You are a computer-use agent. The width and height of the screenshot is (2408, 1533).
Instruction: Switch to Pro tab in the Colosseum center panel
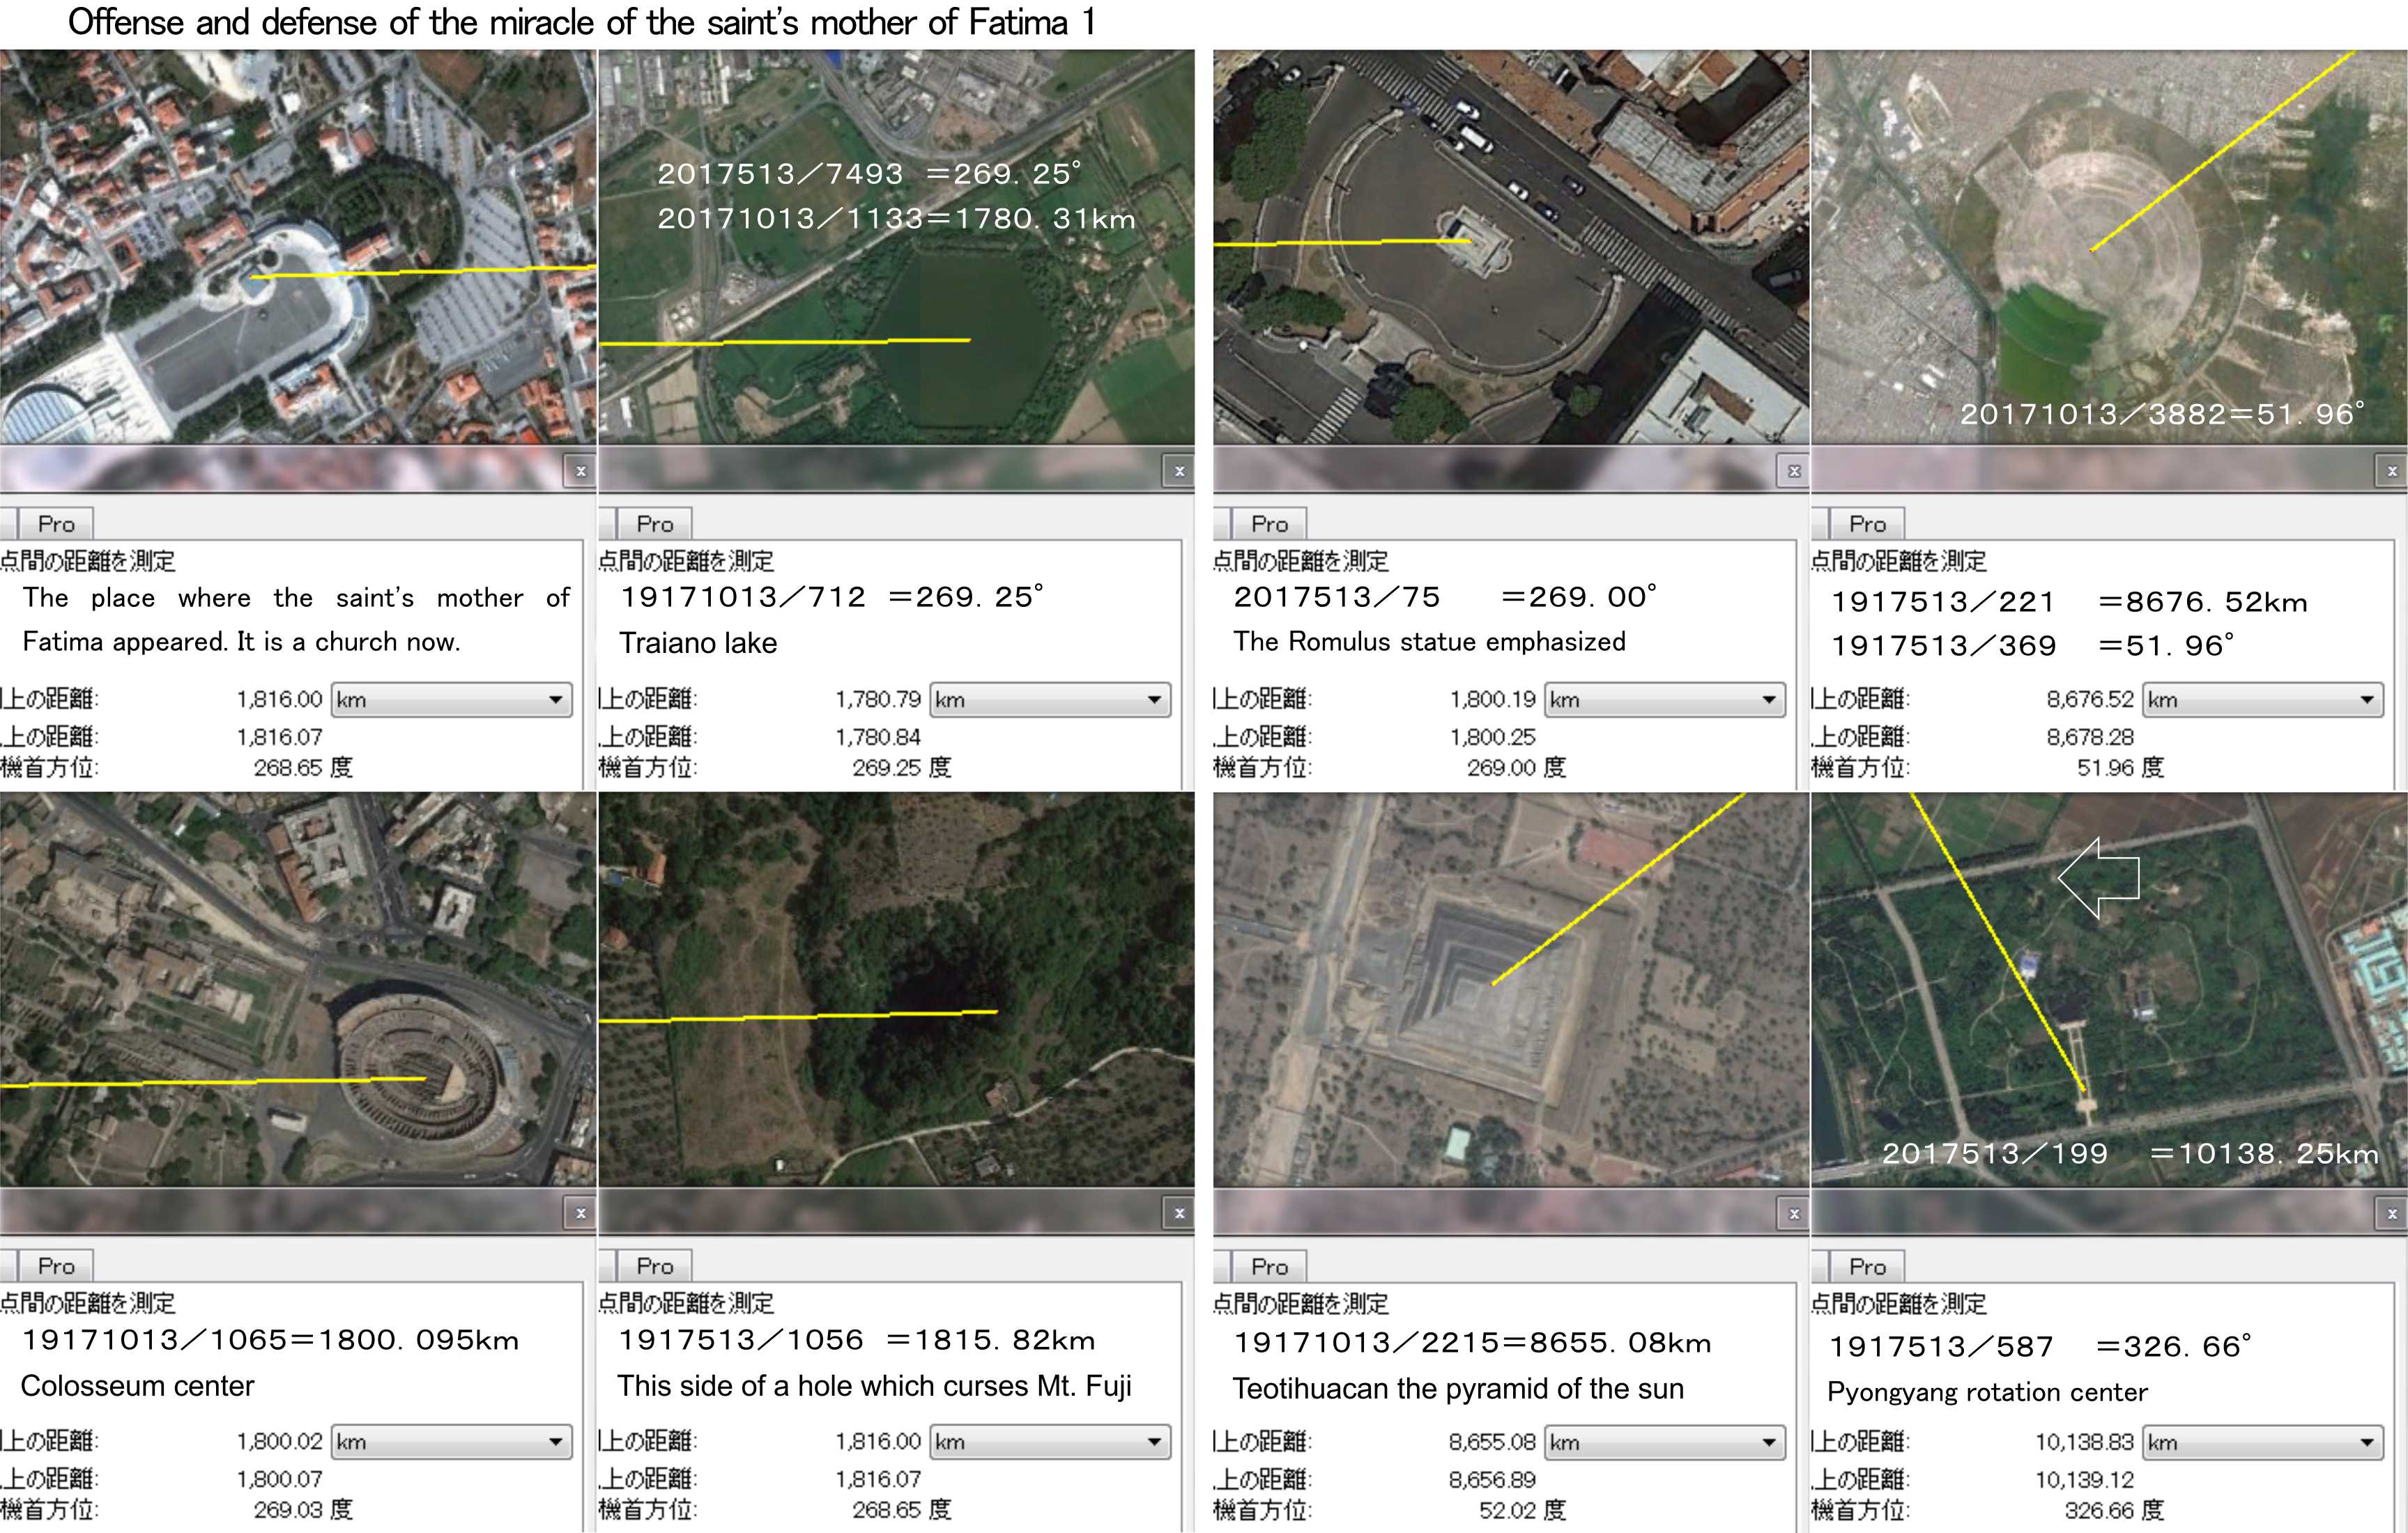pos(56,1266)
